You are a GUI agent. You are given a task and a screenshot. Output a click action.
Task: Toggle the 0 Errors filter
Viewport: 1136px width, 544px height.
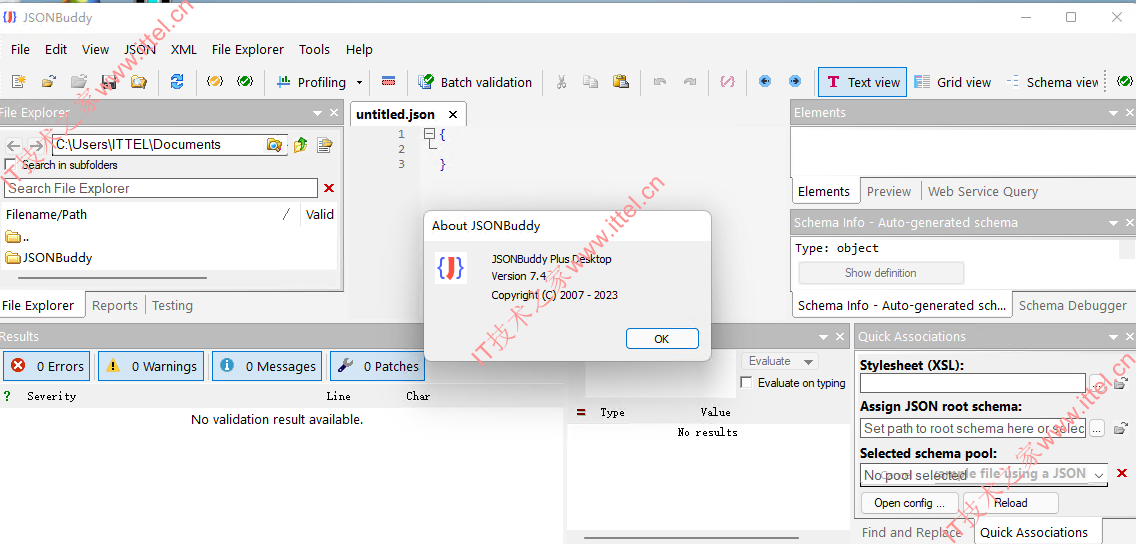[x=47, y=367]
